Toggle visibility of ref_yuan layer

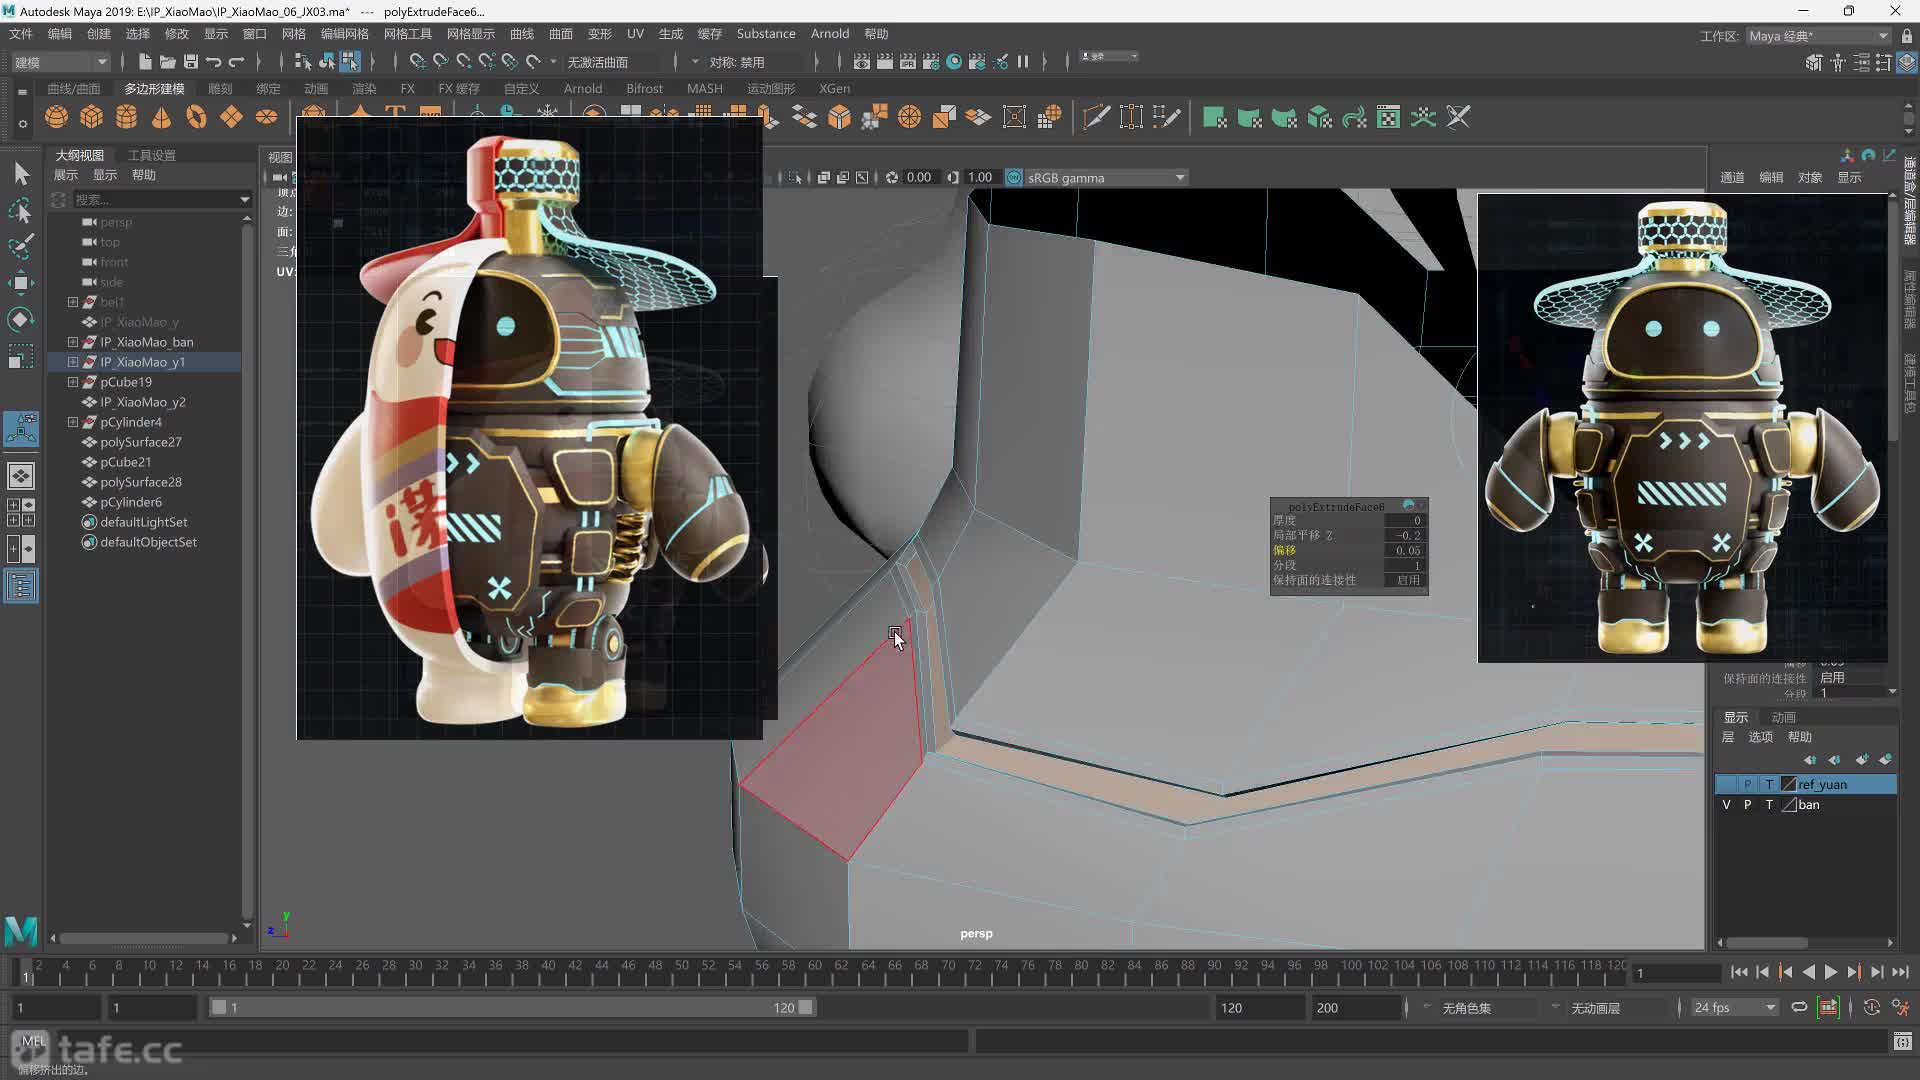pos(1726,784)
